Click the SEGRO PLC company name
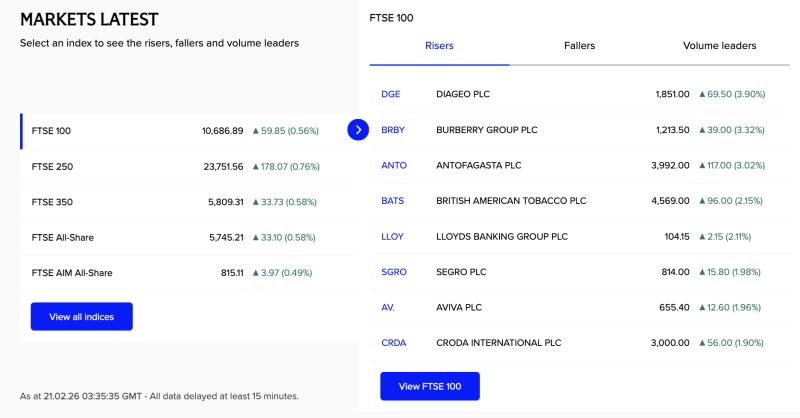This screenshot has width=800, height=418. pyautogui.click(x=461, y=272)
